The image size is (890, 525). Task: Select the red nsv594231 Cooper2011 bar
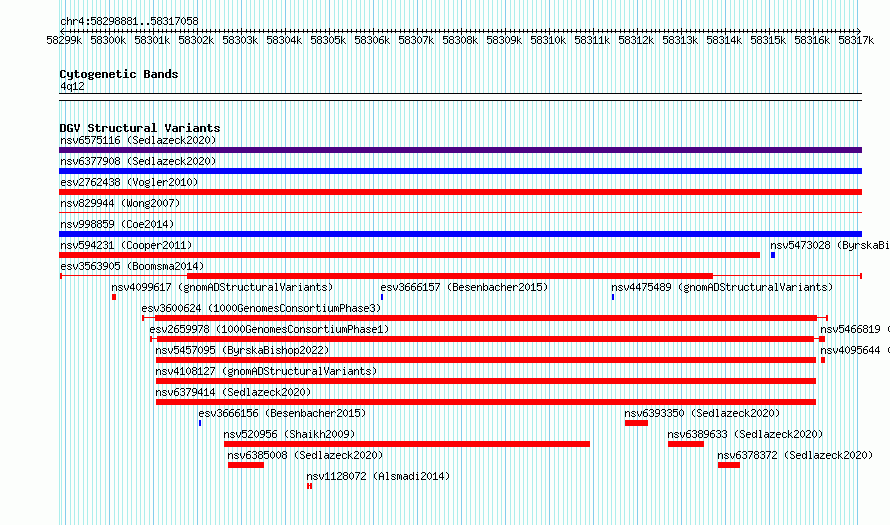pyautogui.click(x=409, y=255)
